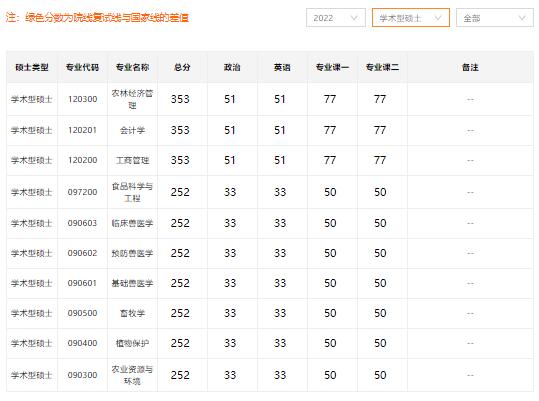539x401 pixels.
Task: Click the 备注 column header
Action: point(470,67)
